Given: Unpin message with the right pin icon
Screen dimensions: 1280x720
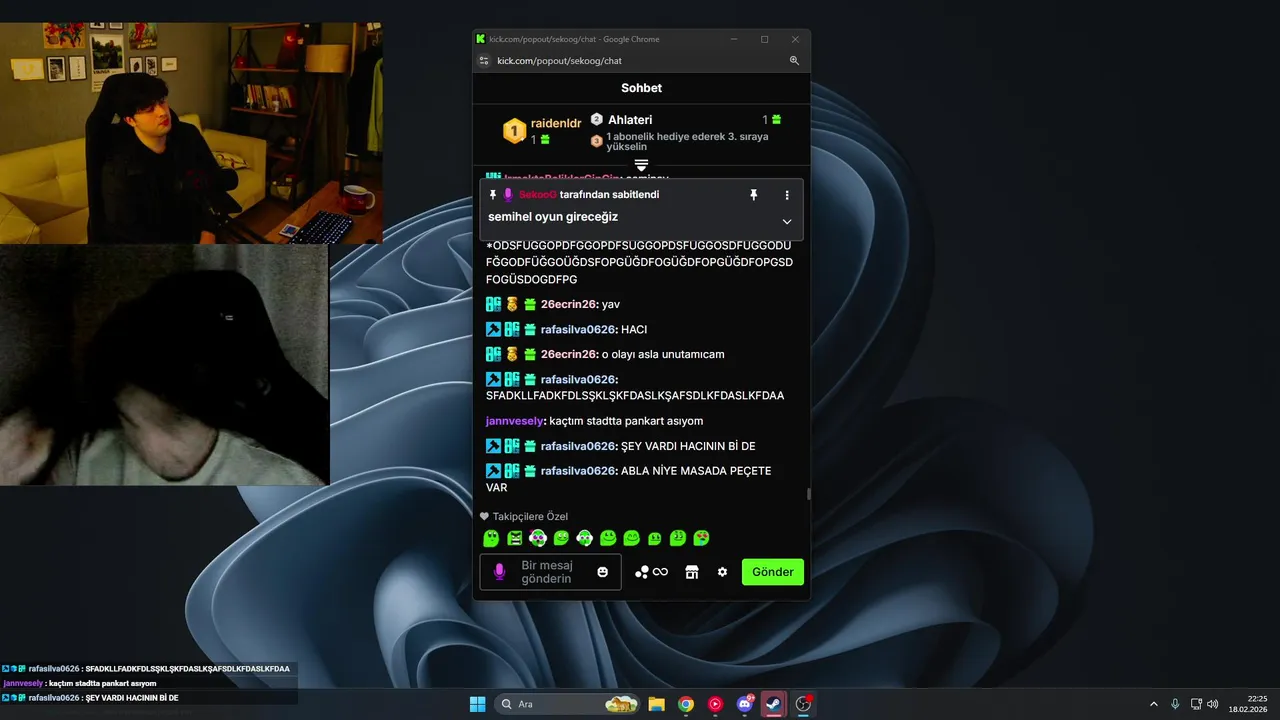Looking at the screenshot, I should 754,195.
